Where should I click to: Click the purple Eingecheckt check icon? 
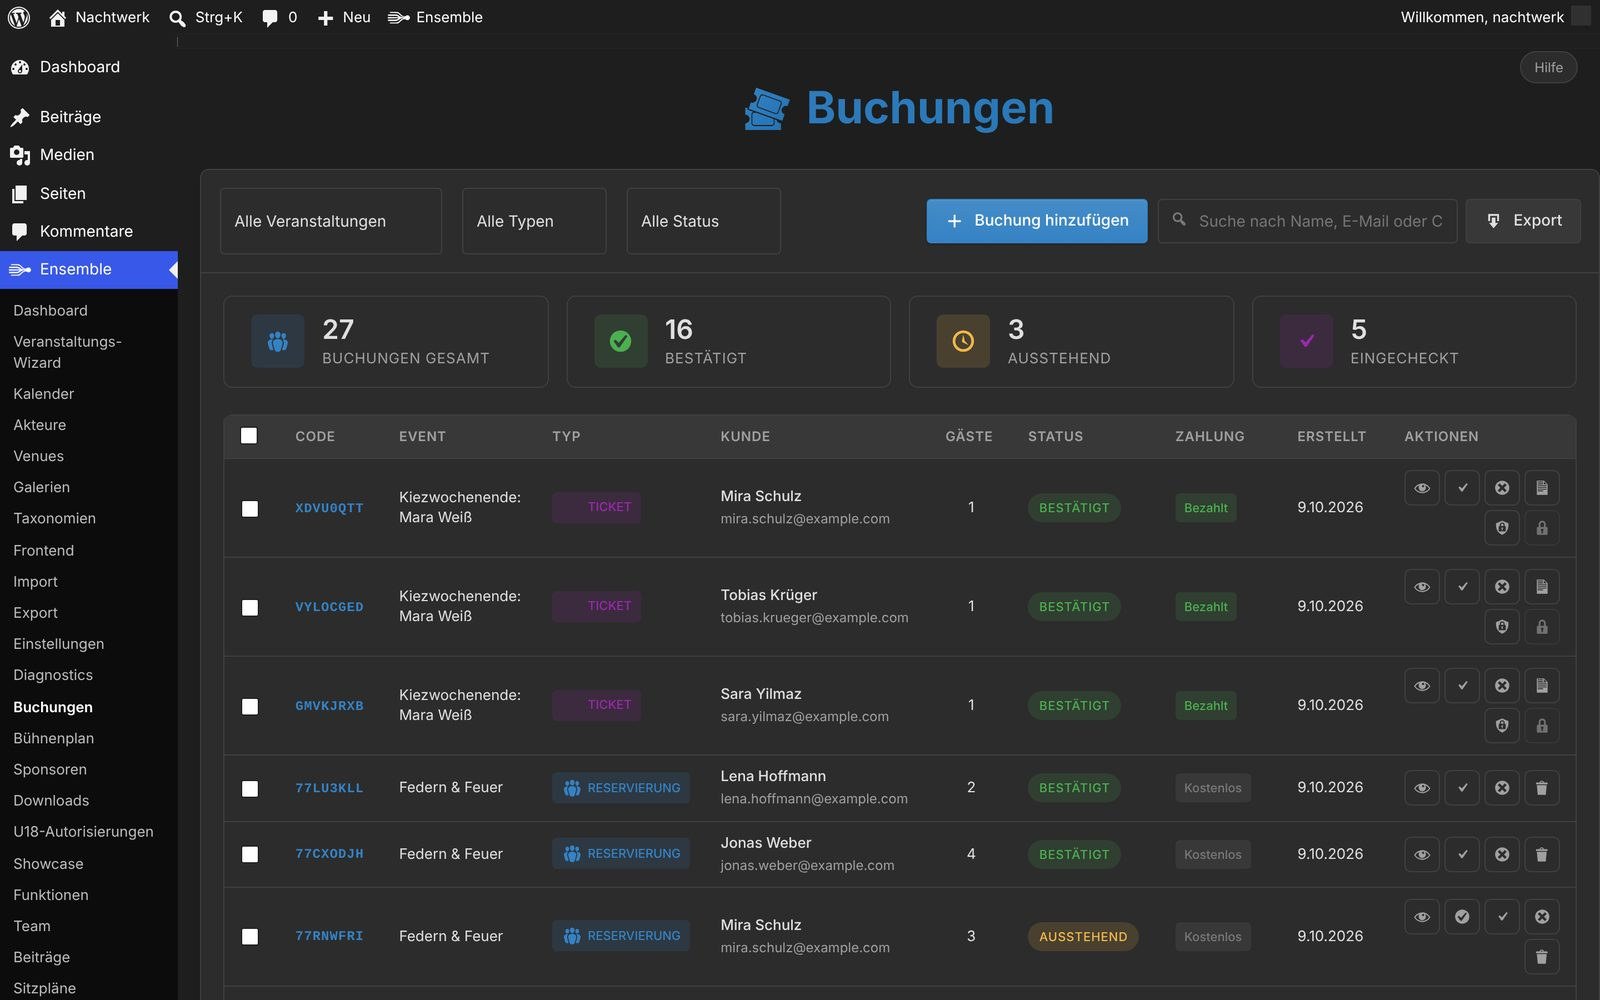tap(1306, 341)
